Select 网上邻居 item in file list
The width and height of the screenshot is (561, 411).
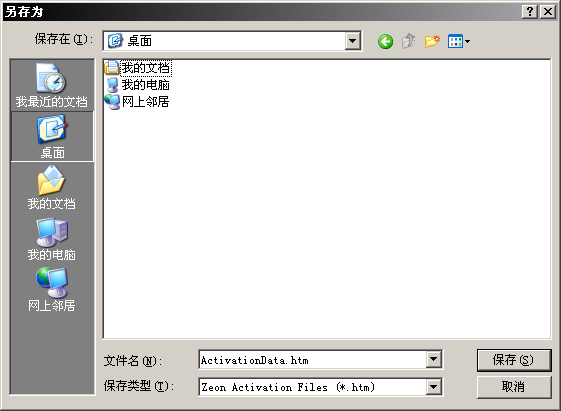137,102
